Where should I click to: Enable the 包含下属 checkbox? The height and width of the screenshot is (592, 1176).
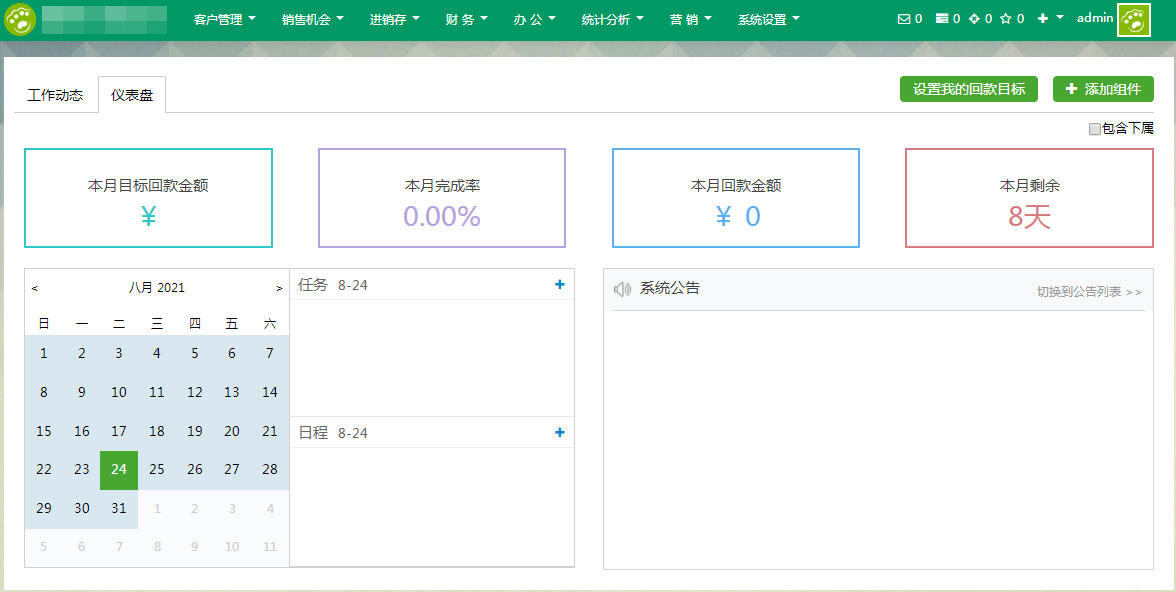[1096, 128]
